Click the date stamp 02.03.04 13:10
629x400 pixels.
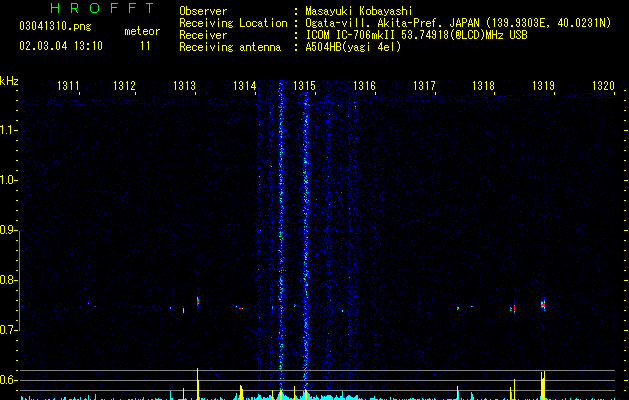click(x=61, y=46)
